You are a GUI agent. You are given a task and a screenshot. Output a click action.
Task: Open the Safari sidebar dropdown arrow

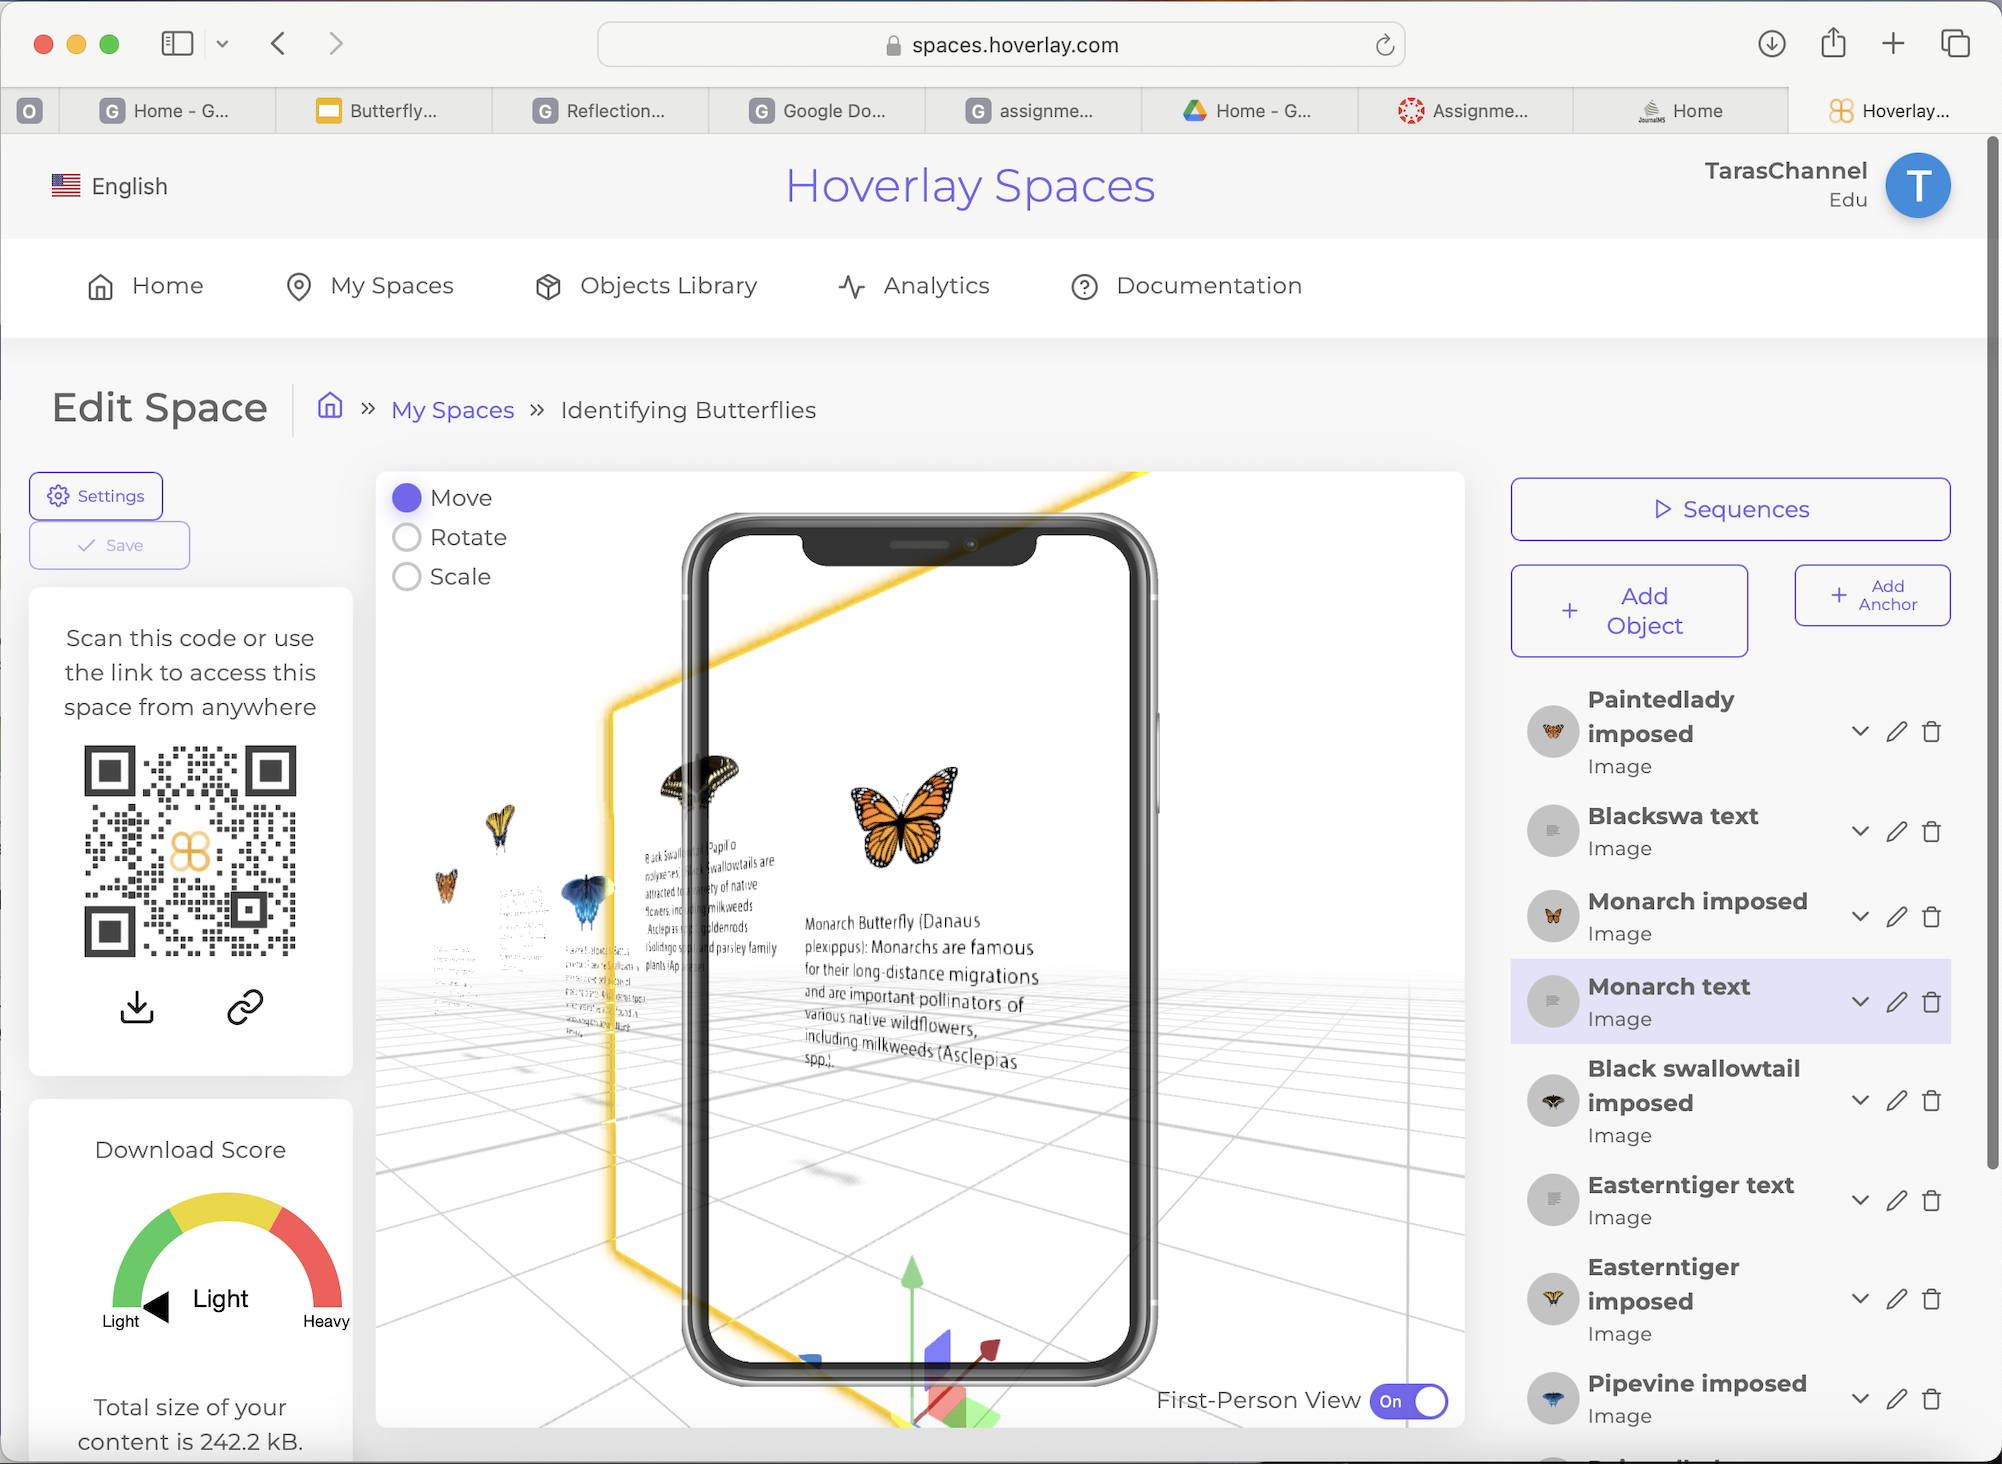pyautogui.click(x=222, y=44)
